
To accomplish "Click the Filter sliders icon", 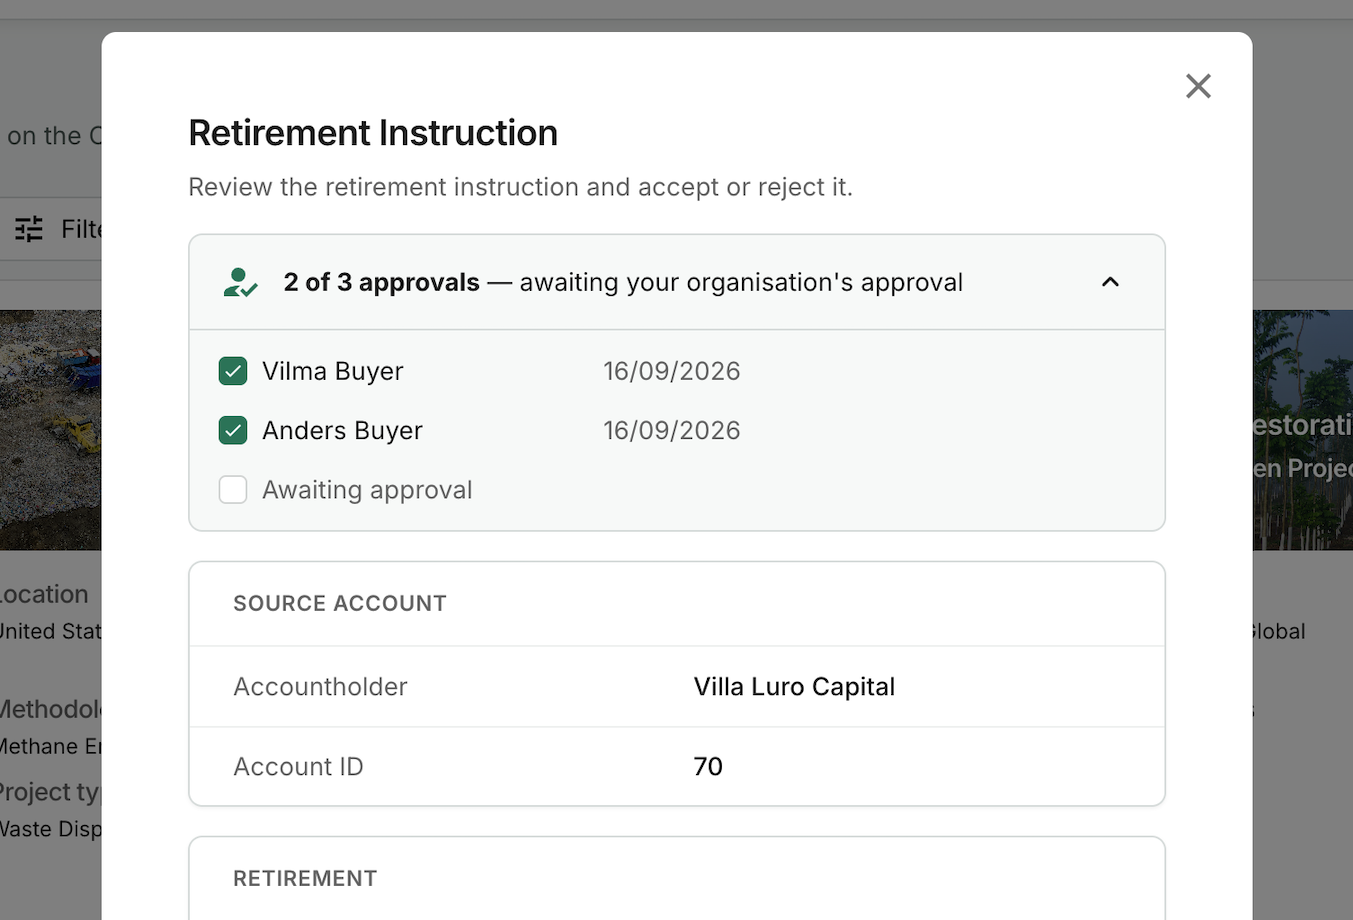I will point(29,229).
